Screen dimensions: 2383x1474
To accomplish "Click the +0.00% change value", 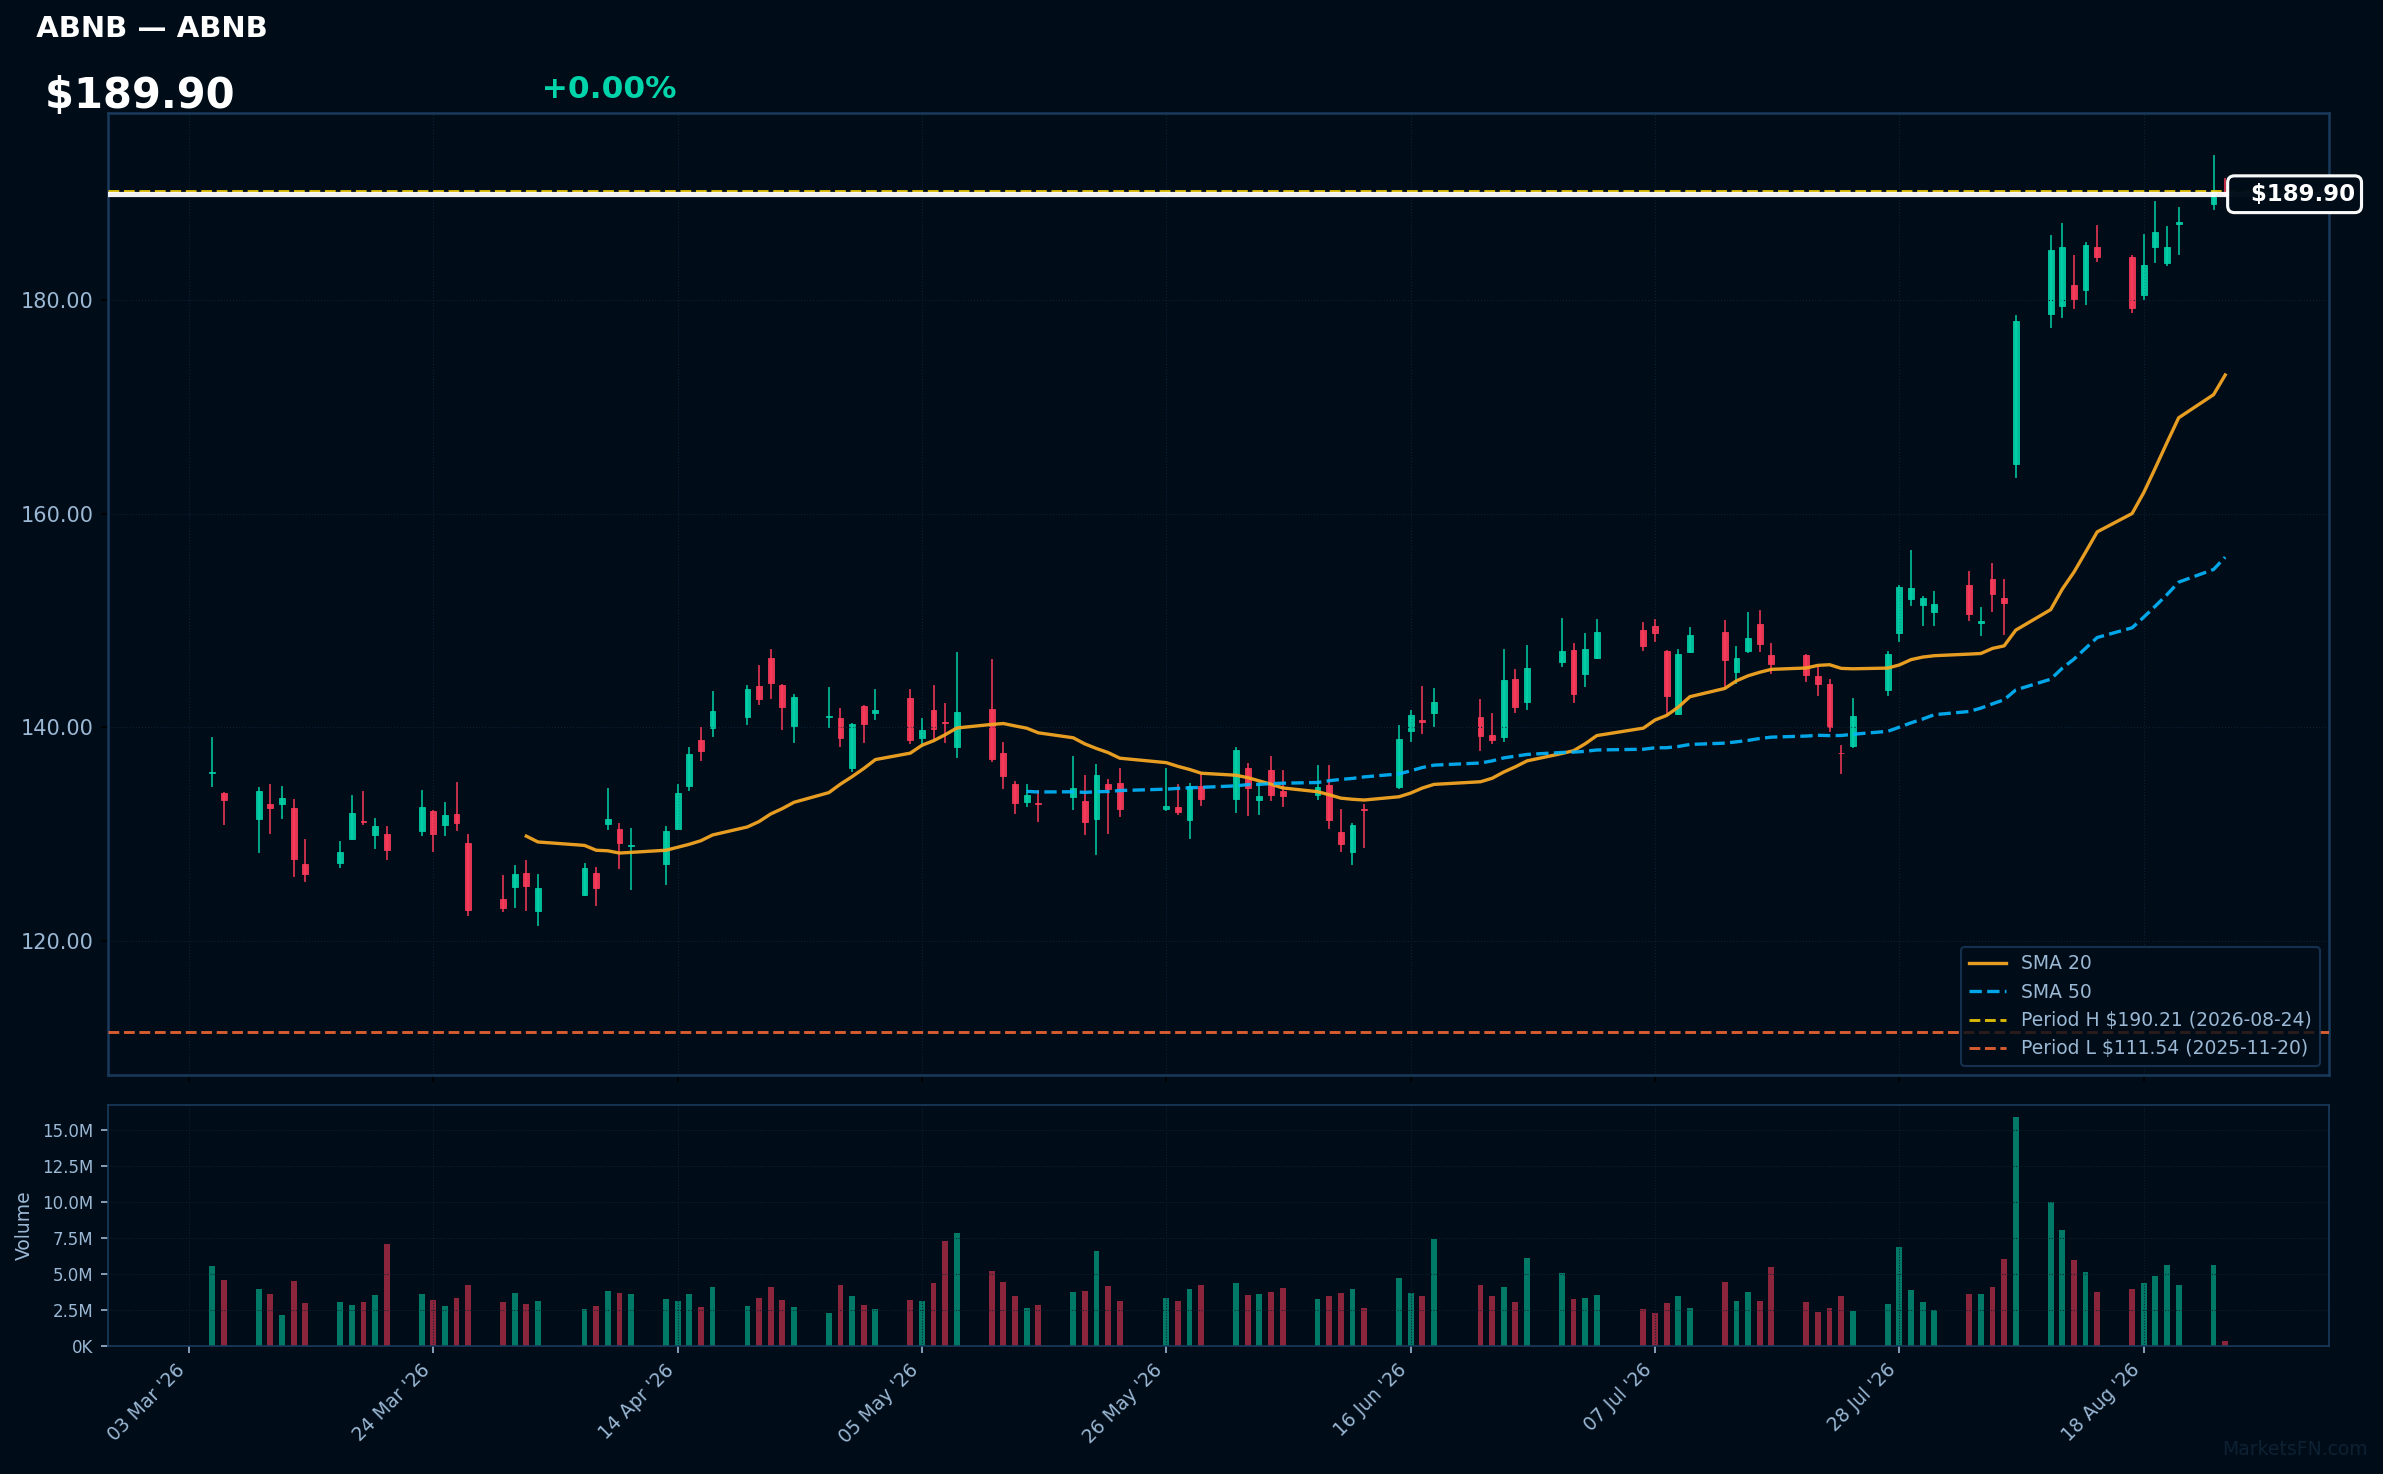I will 609,88.
